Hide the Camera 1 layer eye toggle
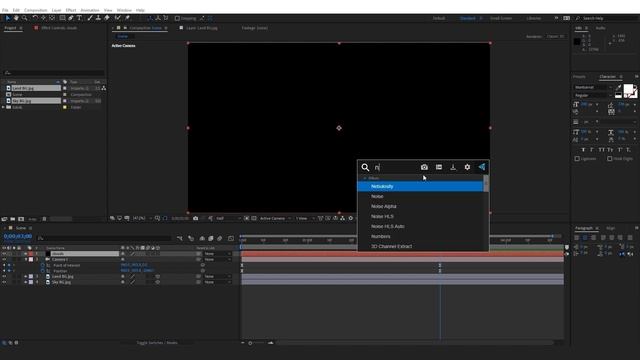This screenshot has height=360, width=640. coord(4,260)
